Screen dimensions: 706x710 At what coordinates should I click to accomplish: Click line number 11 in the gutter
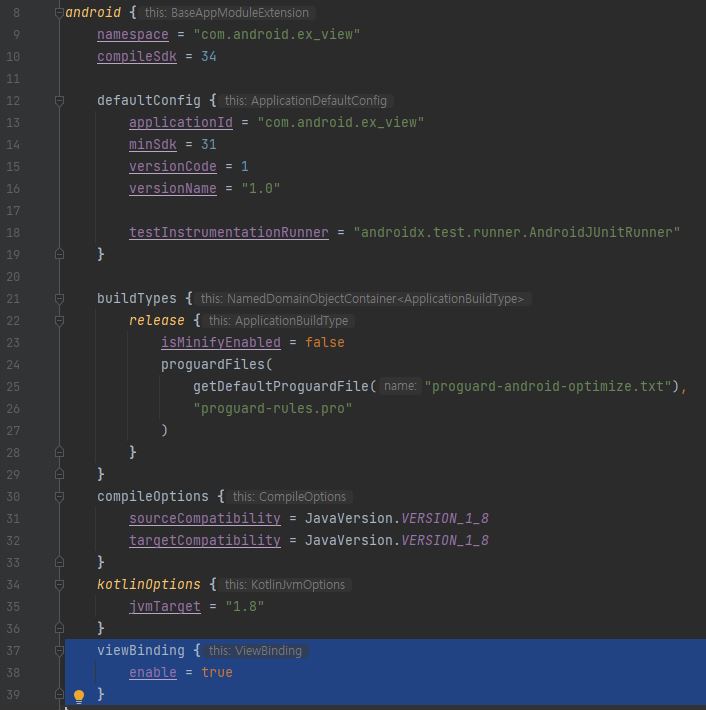coord(13,79)
